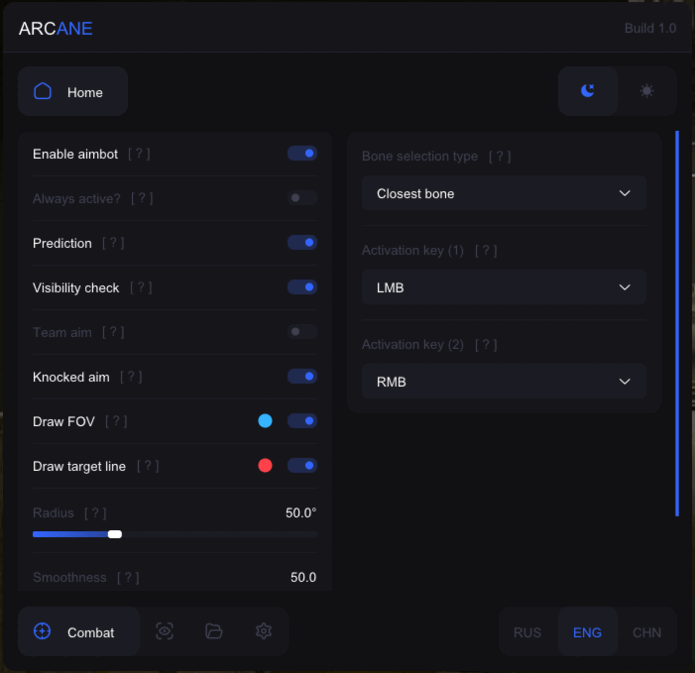Screen dimensions: 695x673
Task: Show help for Enable aimbot [?]
Action: 139,154
